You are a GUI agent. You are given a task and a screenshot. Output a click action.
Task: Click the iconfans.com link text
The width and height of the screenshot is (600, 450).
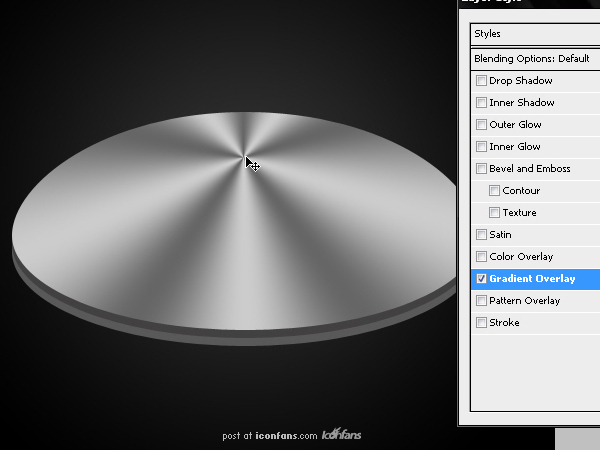tap(286, 435)
